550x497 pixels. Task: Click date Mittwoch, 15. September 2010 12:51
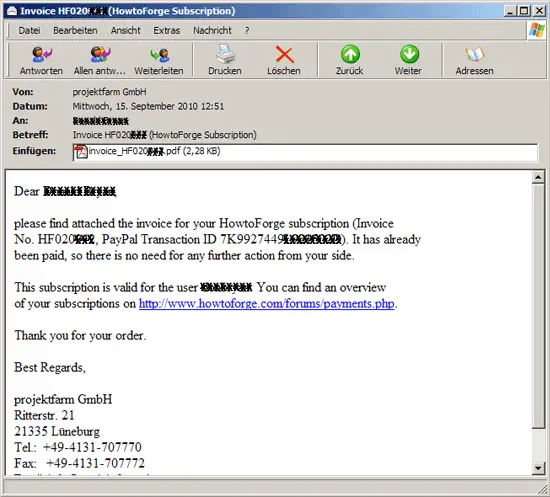148,106
